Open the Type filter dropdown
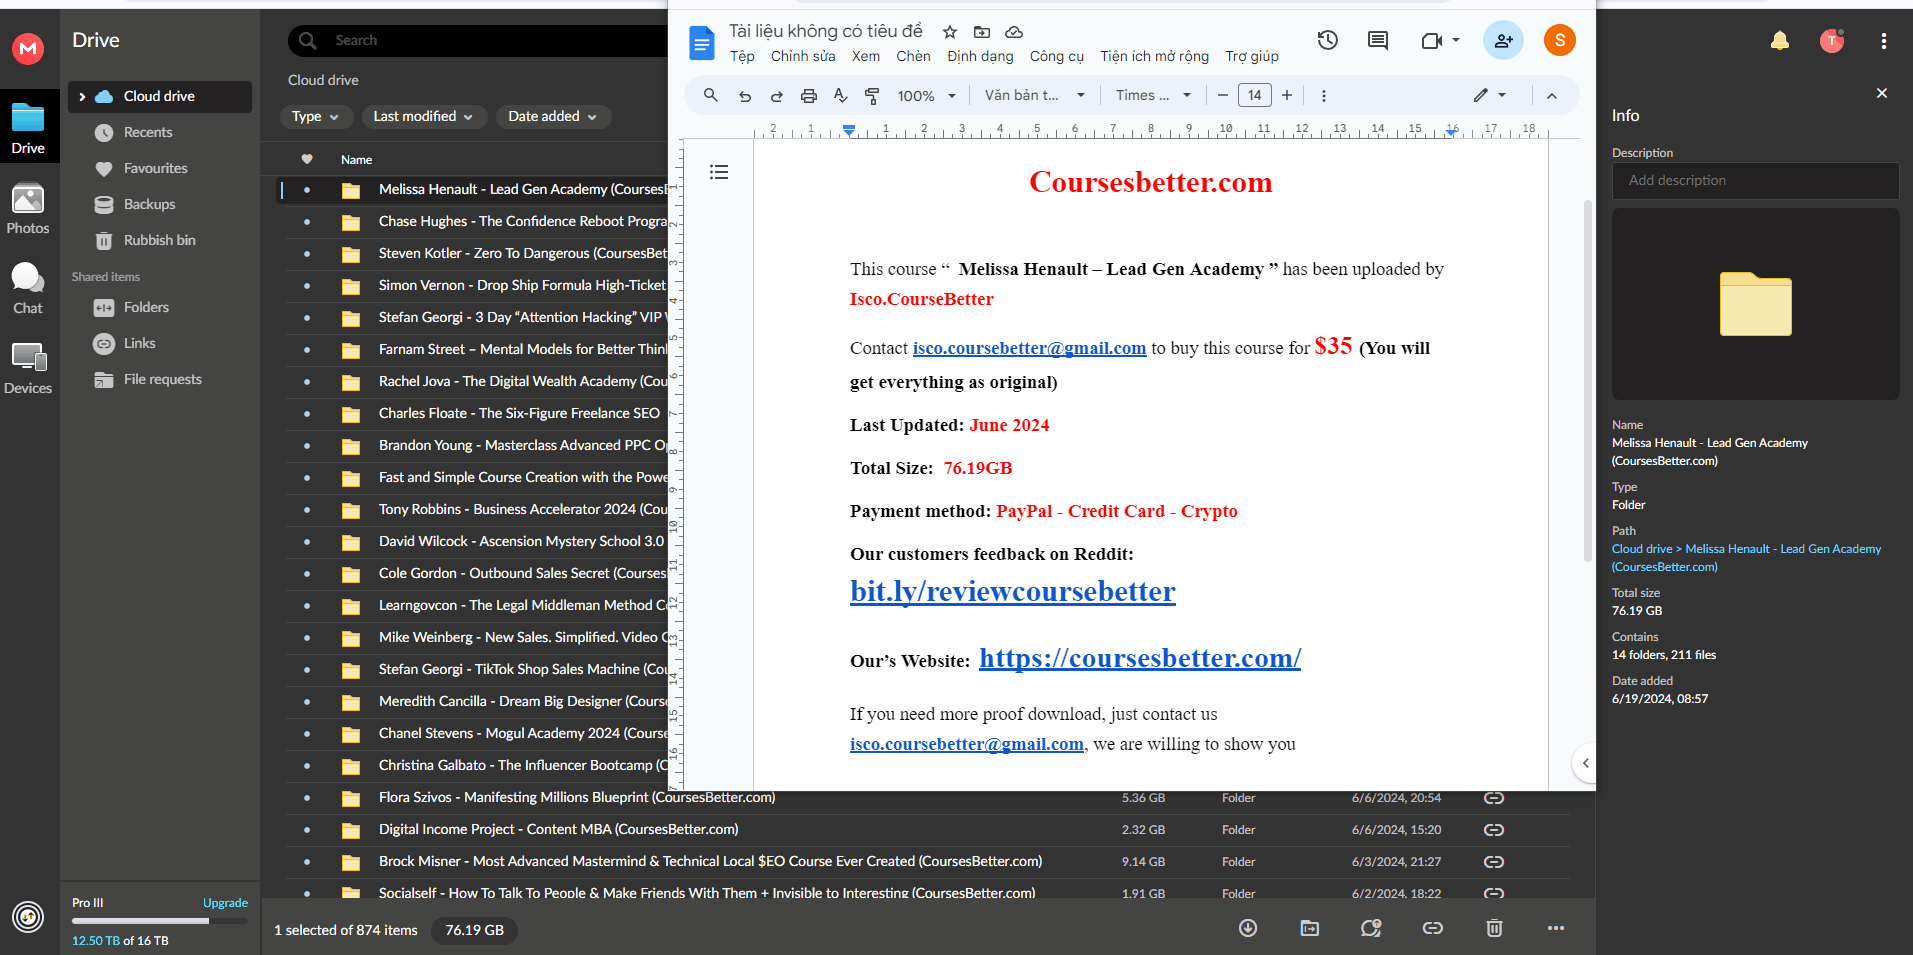The image size is (1913, 955). pyautogui.click(x=316, y=117)
